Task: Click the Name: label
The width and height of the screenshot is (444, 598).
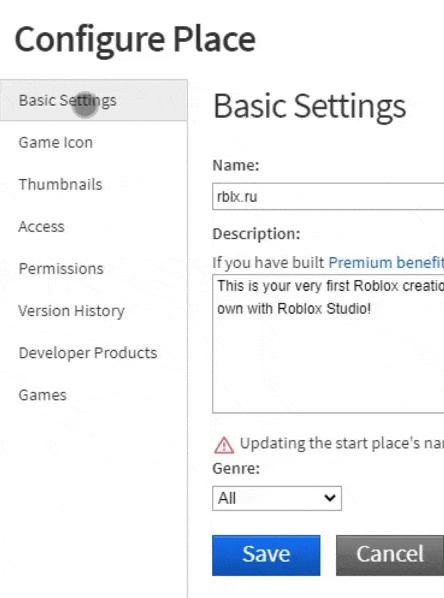Action: [x=236, y=165]
